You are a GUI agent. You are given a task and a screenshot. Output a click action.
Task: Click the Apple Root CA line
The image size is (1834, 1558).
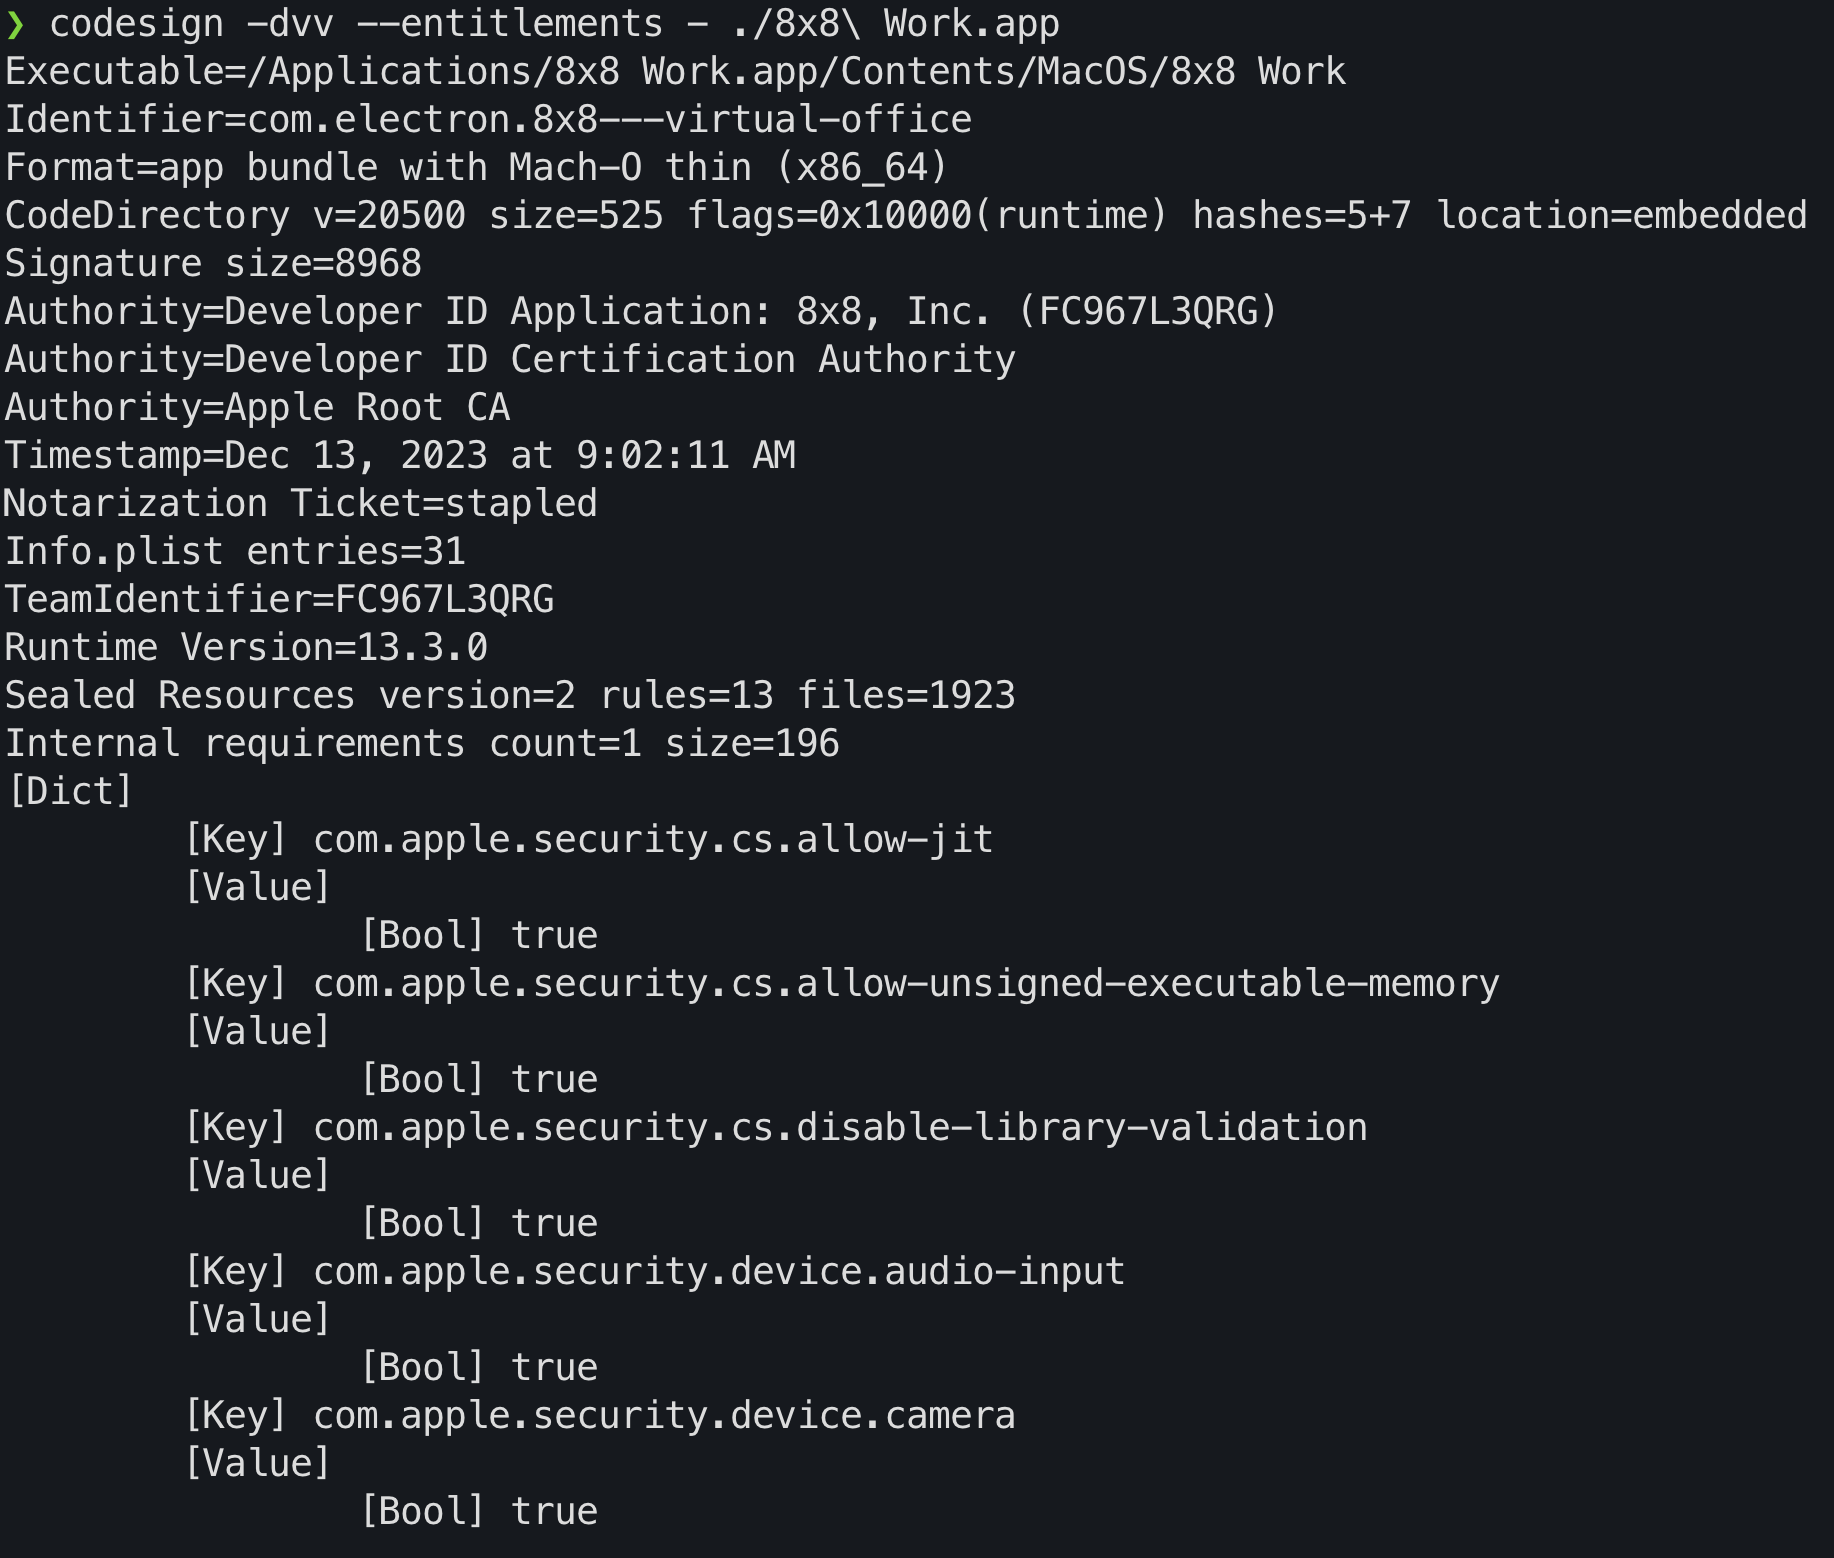(257, 408)
